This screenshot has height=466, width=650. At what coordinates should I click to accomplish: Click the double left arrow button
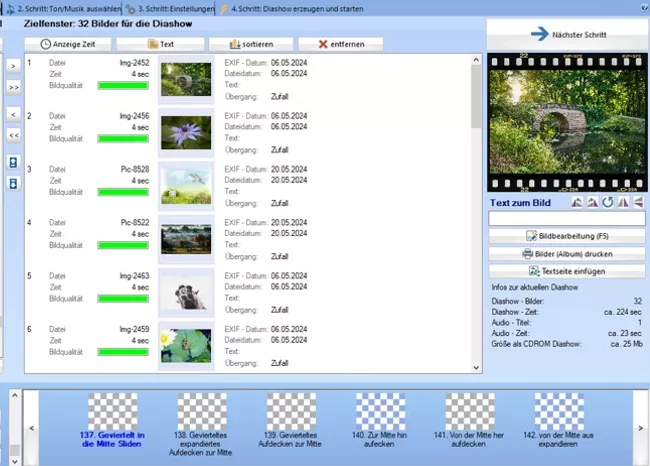point(13,134)
